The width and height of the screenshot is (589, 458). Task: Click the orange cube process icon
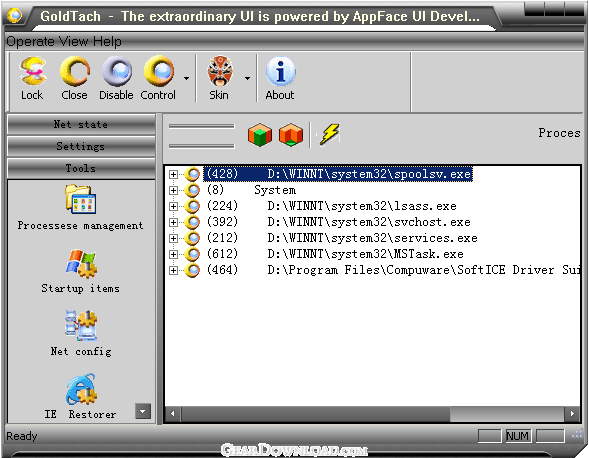tap(291, 134)
